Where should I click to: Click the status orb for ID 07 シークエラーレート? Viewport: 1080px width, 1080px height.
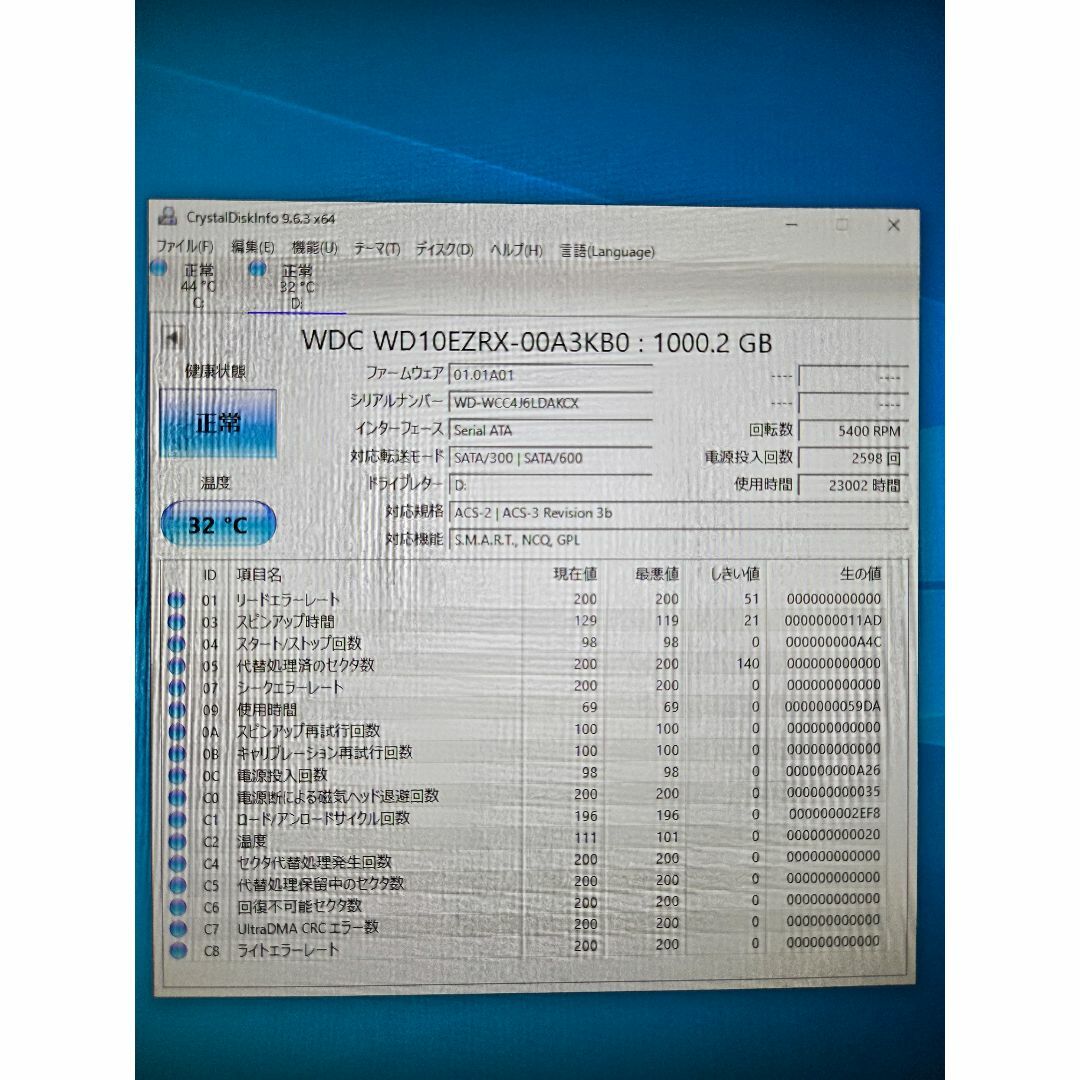tap(177, 687)
